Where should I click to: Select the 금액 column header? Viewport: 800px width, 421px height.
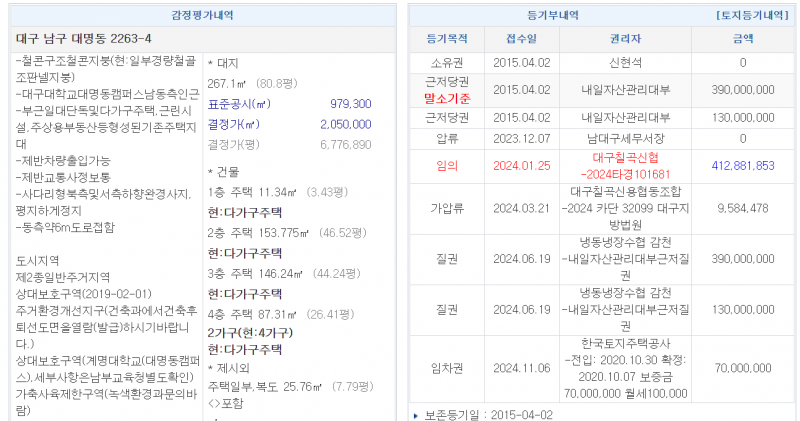click(x=742, y=39)
